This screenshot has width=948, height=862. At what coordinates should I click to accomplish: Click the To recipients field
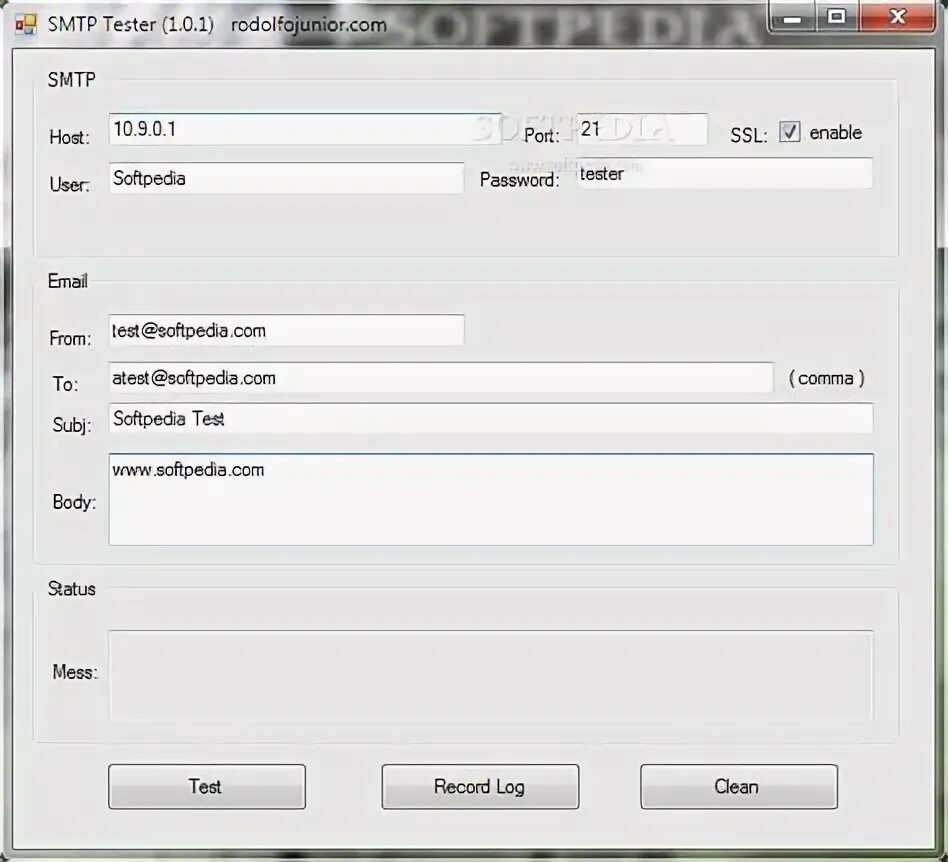441,378
